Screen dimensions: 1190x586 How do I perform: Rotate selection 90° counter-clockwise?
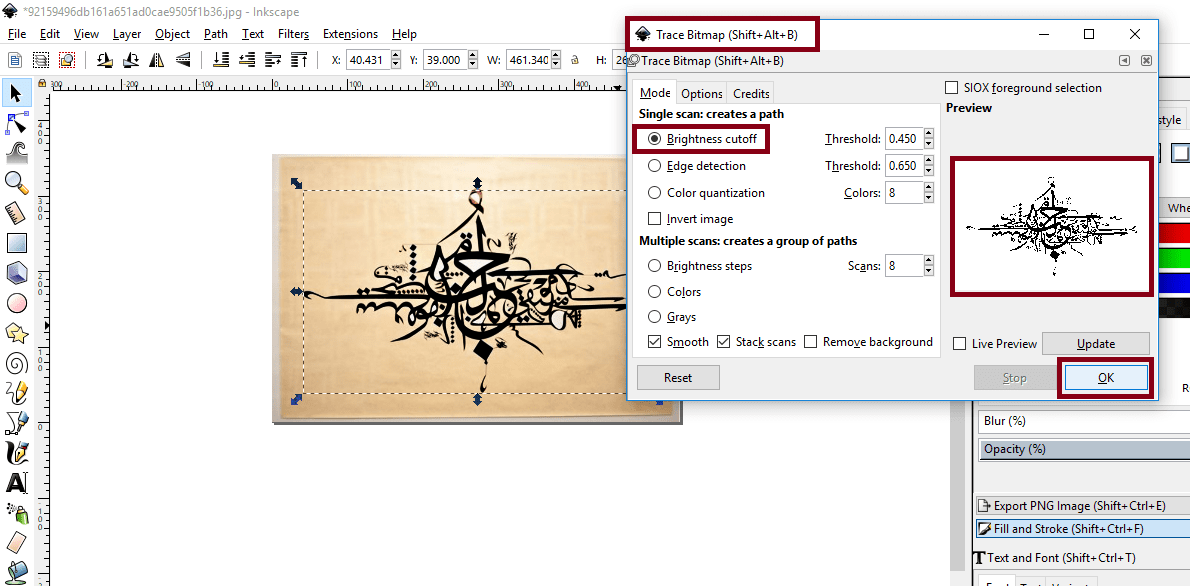(x=105, y=59)
